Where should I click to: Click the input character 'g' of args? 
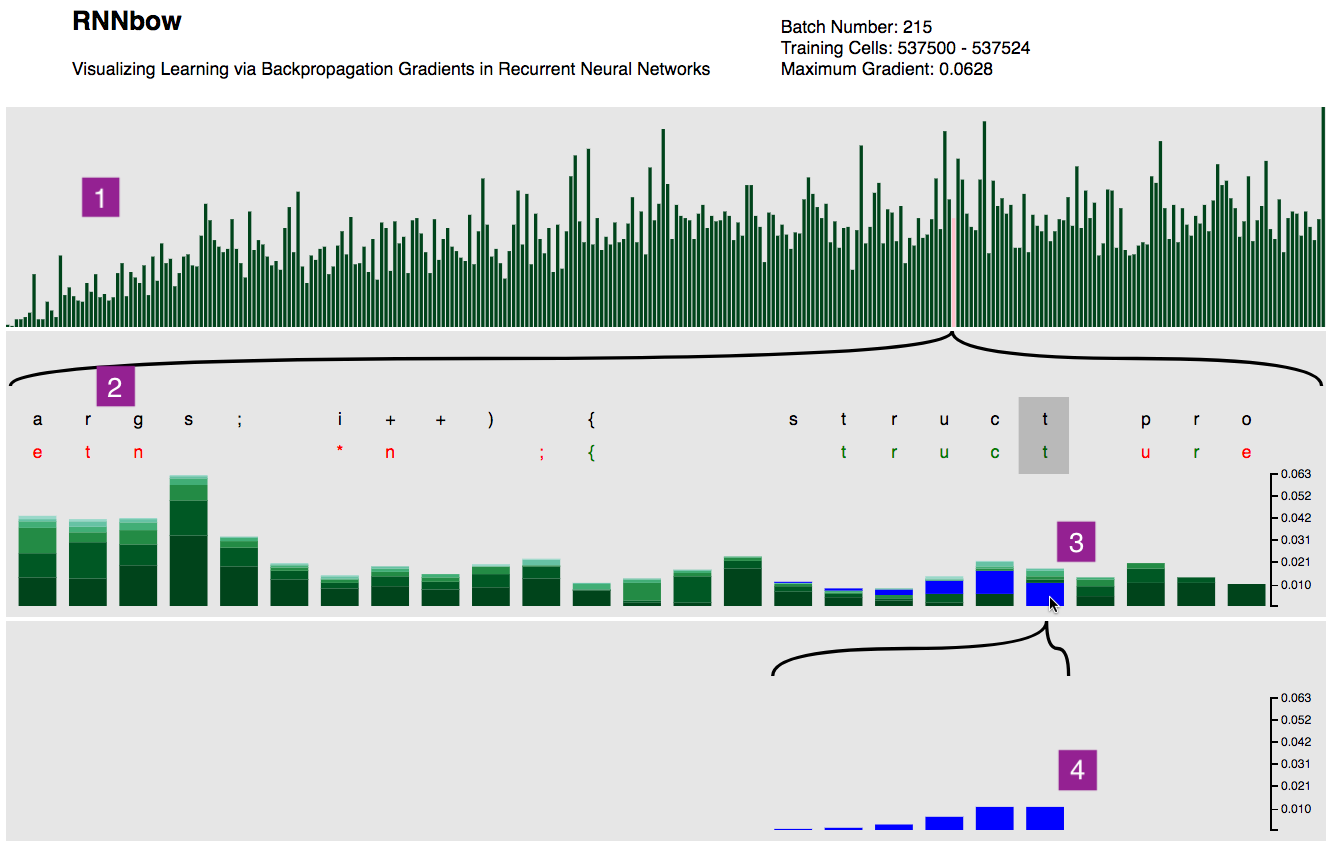[x=138, y=421]
